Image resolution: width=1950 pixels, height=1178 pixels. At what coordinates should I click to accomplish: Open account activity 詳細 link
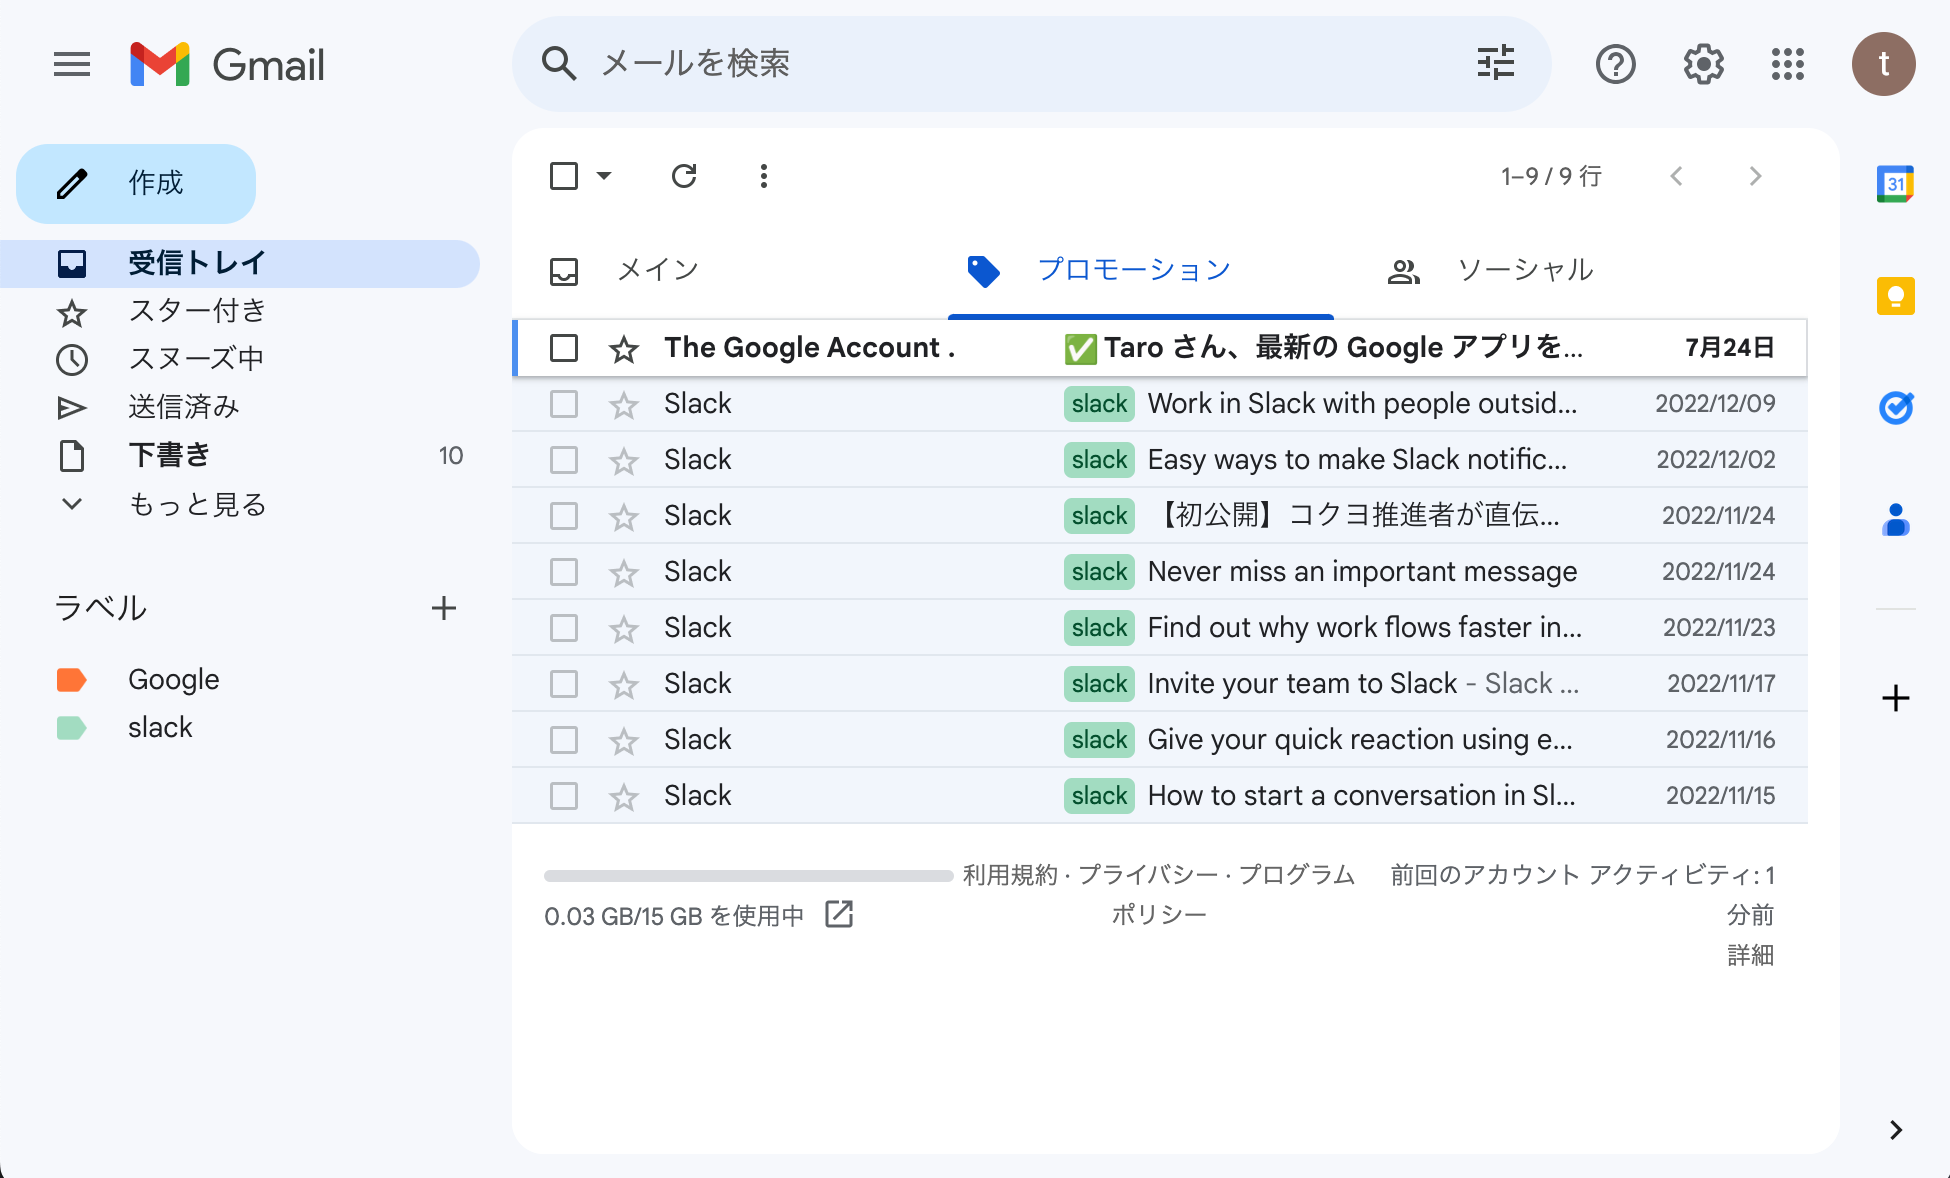(x=1750, y=955)
